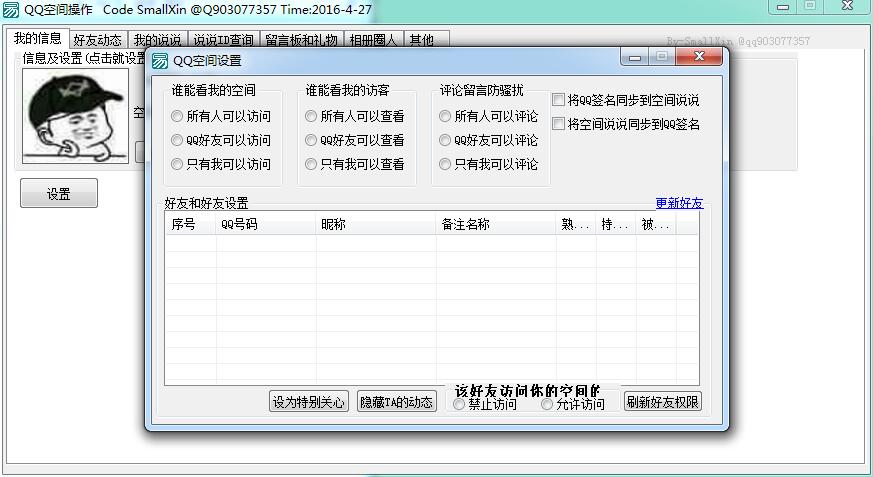The height and width of the screenshot is (477, 873).
Task: Open 留言板和礼物 tab
Action: 302,40
